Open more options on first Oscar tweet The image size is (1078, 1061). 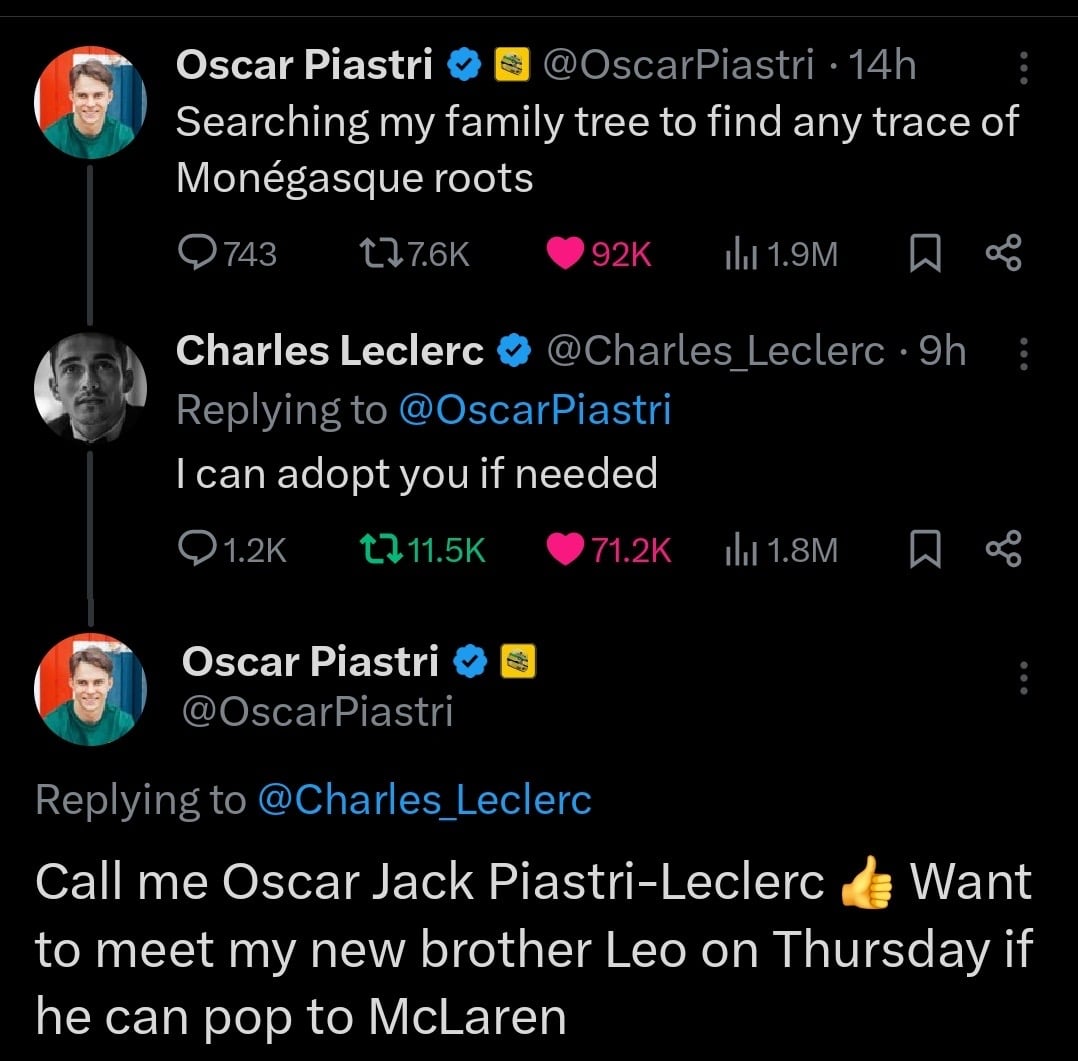(1024, 67)
